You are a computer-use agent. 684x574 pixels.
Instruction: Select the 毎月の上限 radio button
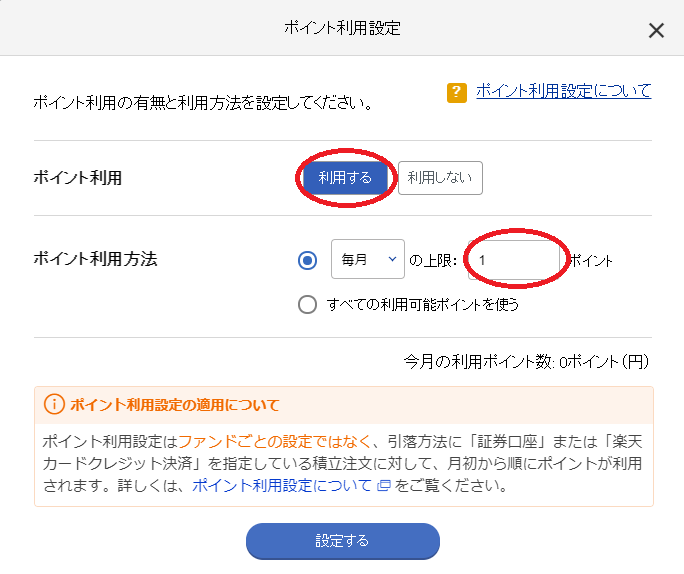[x=308, y=260]
